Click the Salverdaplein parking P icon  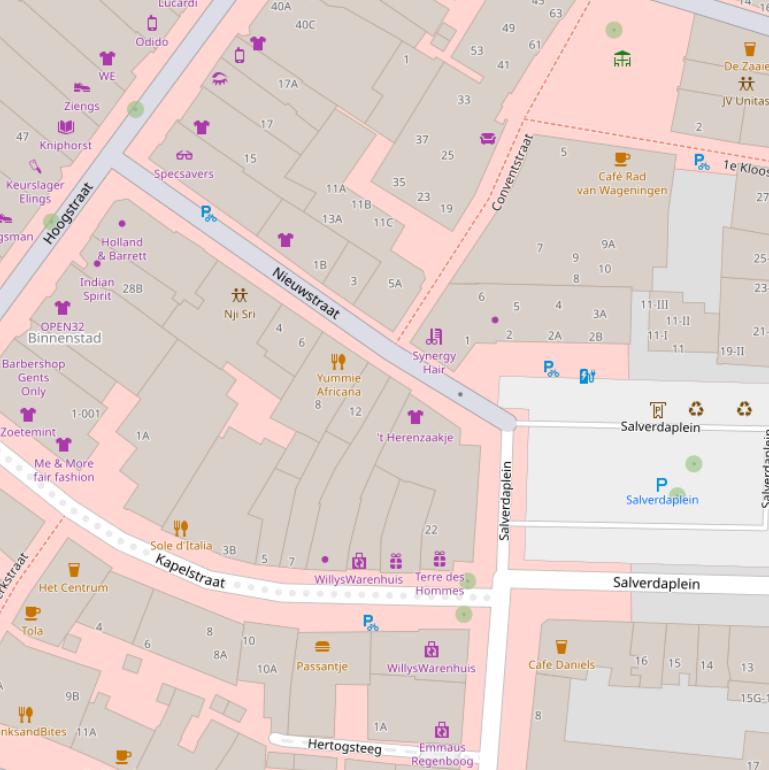click(661, 484)
